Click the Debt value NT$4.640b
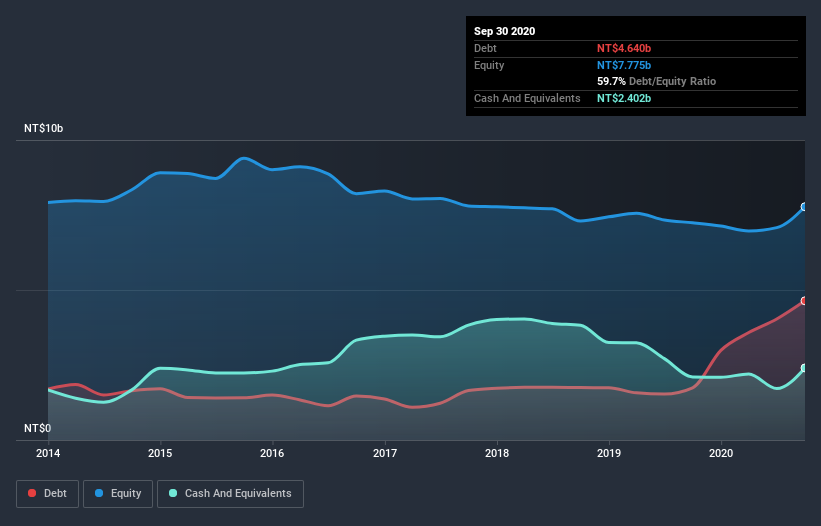This screenshot has height=526, width=821. tap(624, 48)
